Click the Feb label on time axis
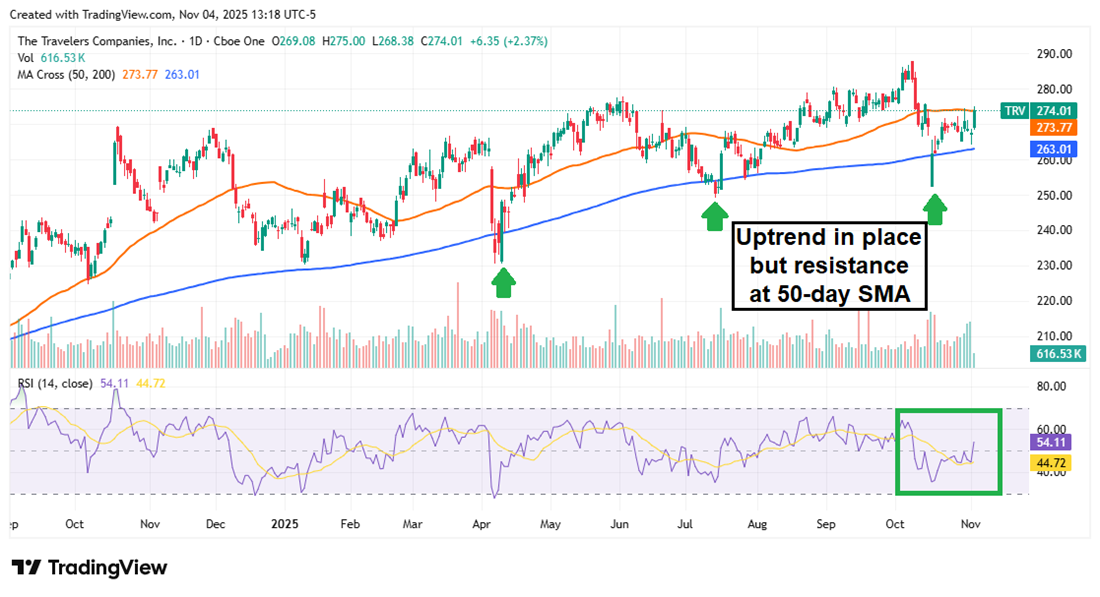This screenshot has height=597, width=1100. [350, 524]
